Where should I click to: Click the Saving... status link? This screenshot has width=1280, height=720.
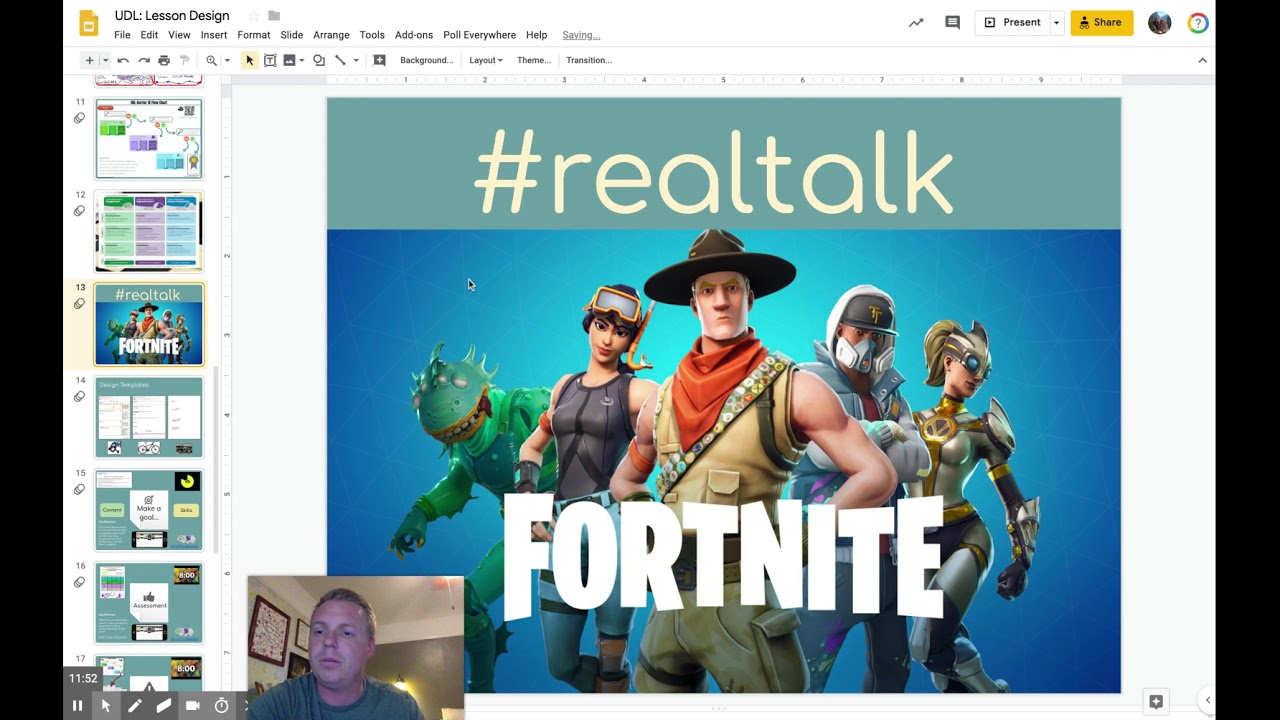tap(581, 35)
